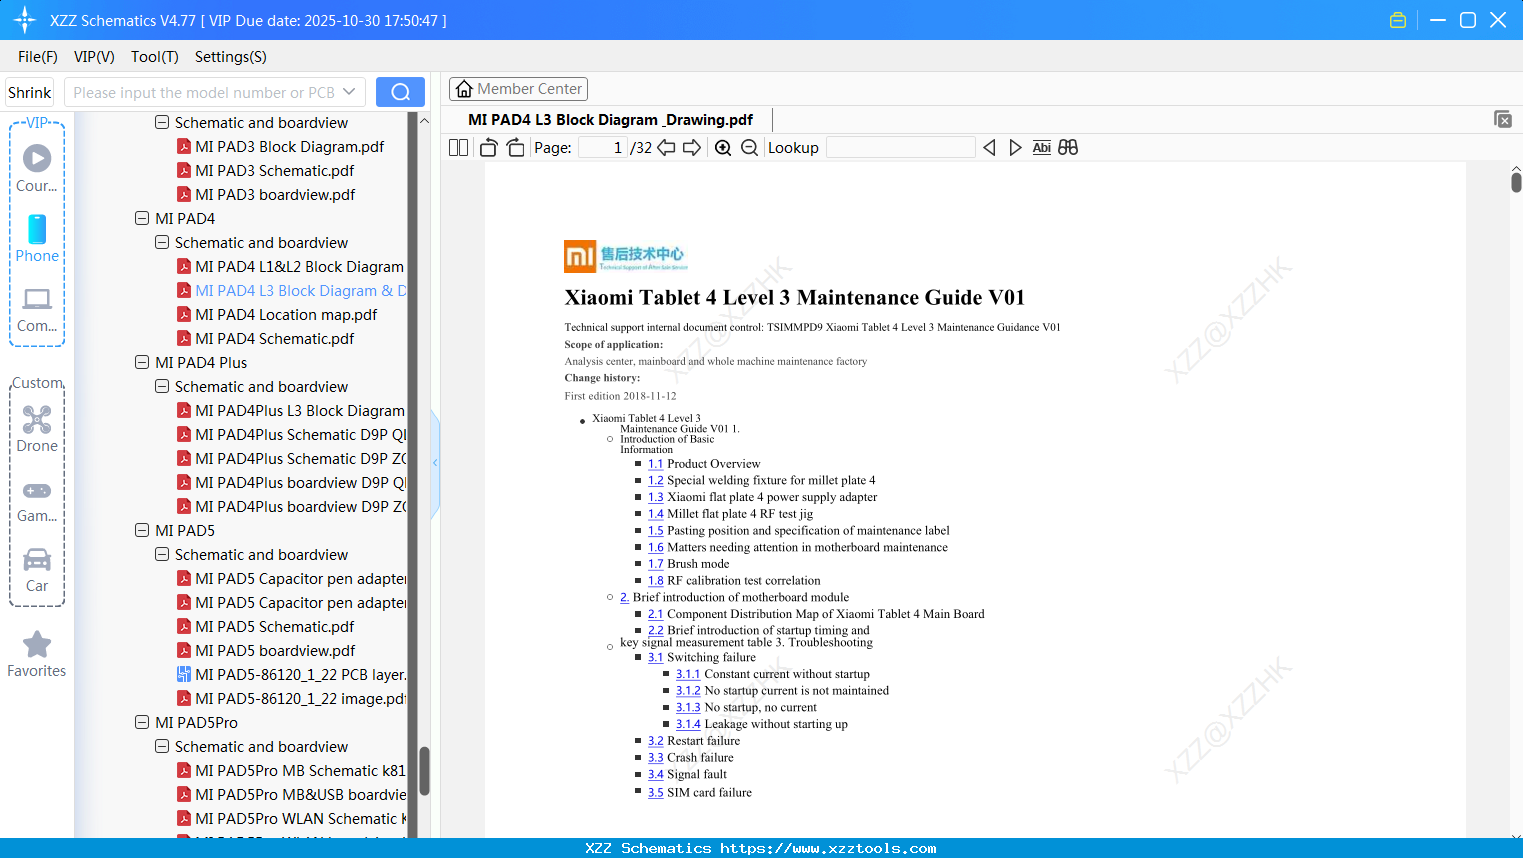Open the Car category
The image size is (1523, 858).
(37, 569)
